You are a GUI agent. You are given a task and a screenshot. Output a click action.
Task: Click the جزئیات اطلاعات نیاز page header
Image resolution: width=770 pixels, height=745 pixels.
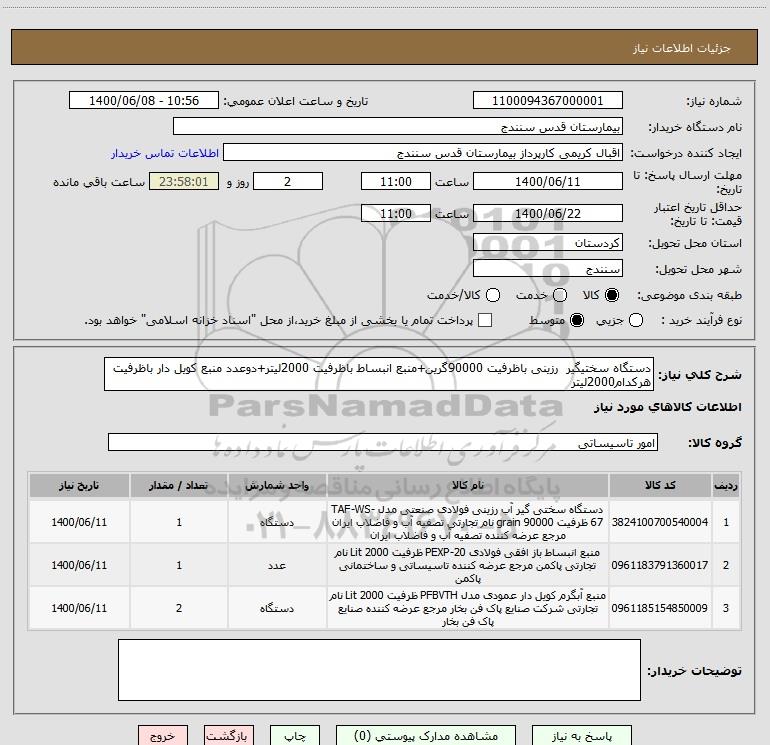click(x=681, y=48)
